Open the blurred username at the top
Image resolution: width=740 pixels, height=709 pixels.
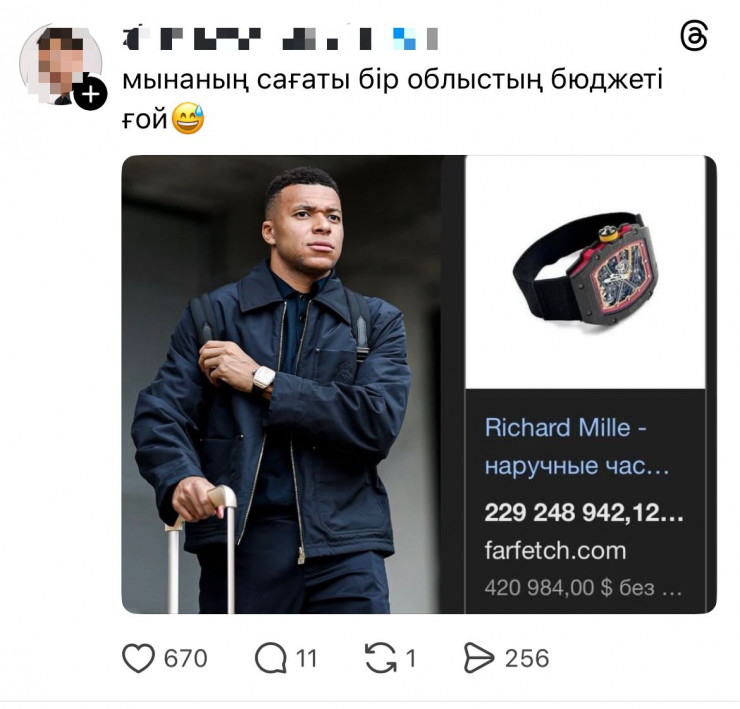(280, 38)
